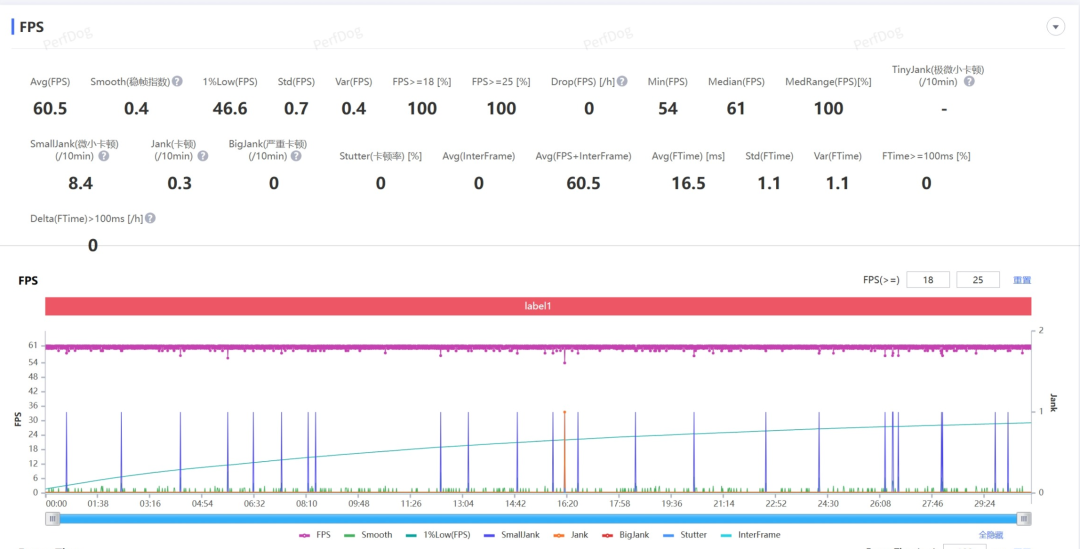The image size is (1080, 549).
Task: Hide the Smooth series in the legend
Action: (367, 535)
